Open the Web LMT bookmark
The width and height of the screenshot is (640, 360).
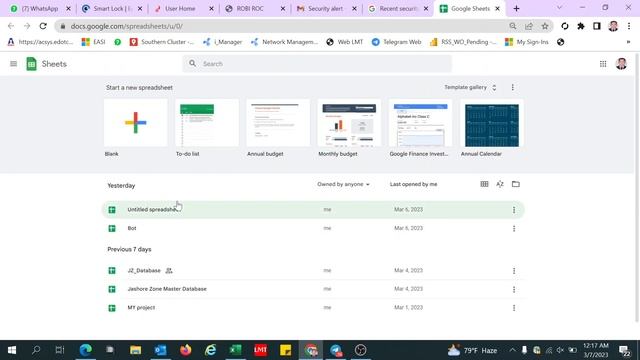[344, 42]
